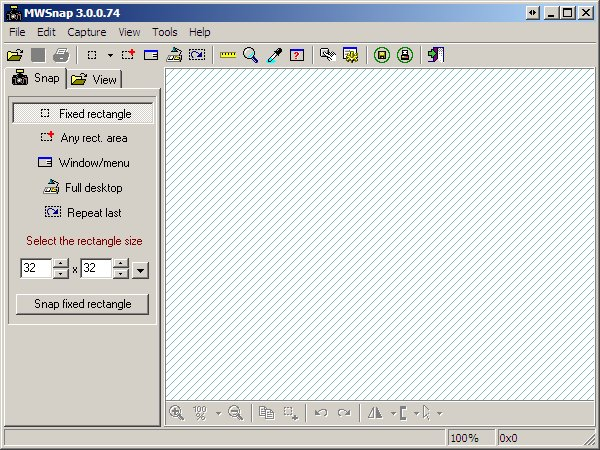Image resolution: width=600 pixels, height=450 pixels.
Task: Open the zoom magnifier tool
Action: pyautogui.click(x=250, y=55)
